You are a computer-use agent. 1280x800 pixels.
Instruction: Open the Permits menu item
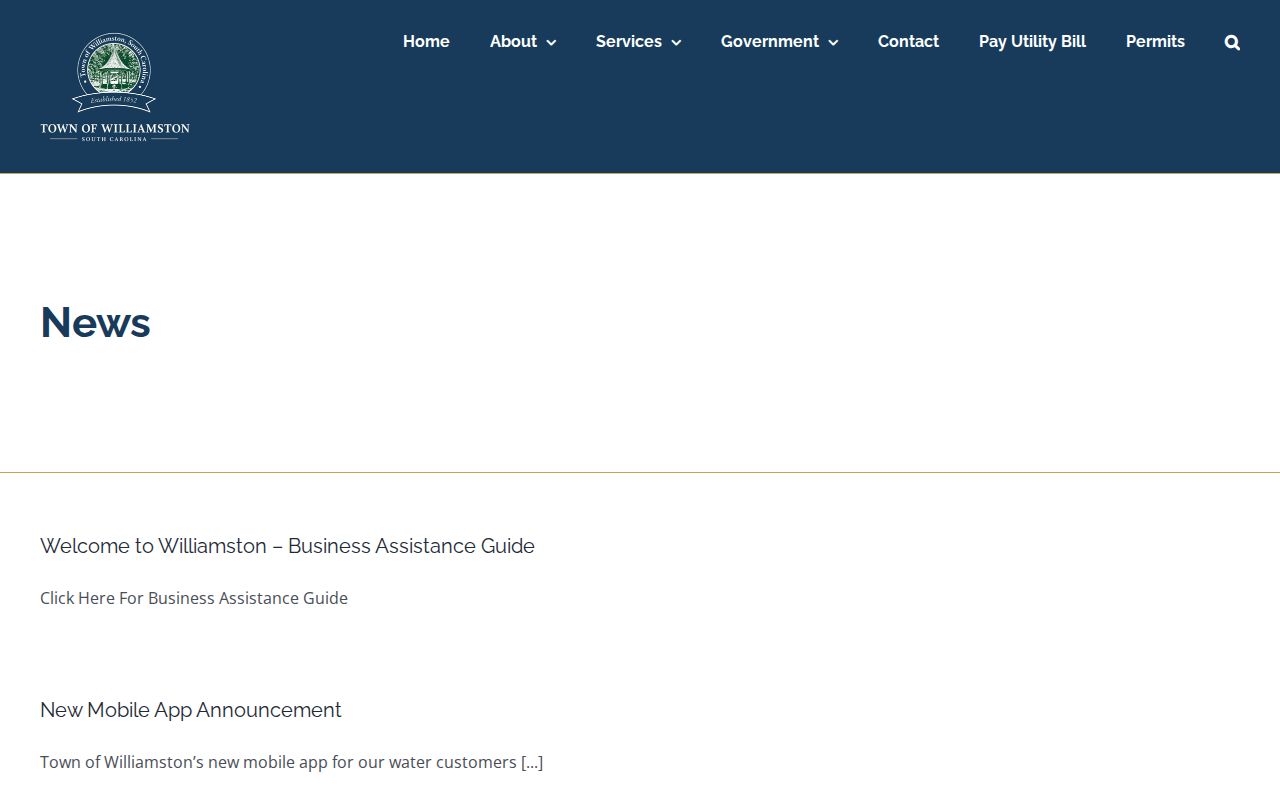click(x=1155, y=41)
